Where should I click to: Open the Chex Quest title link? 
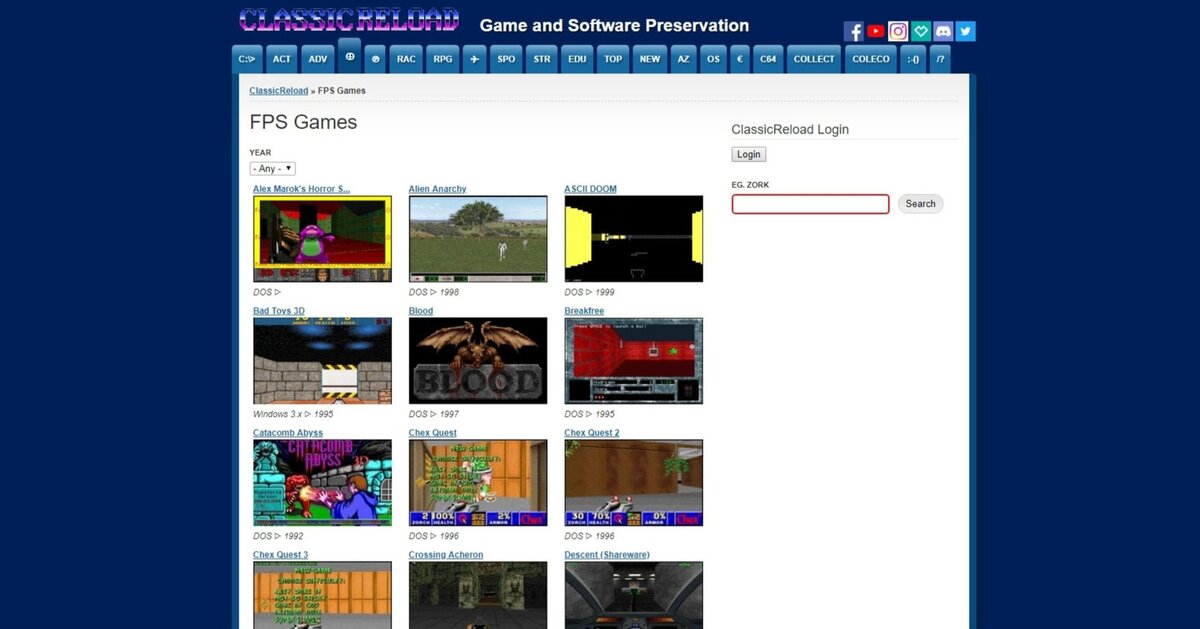(x=433, y=433)
